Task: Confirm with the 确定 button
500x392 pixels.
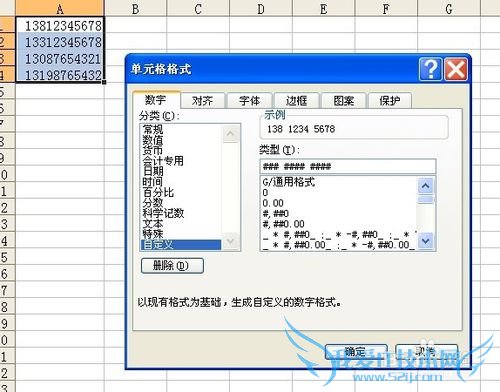Action: [356, 351]
